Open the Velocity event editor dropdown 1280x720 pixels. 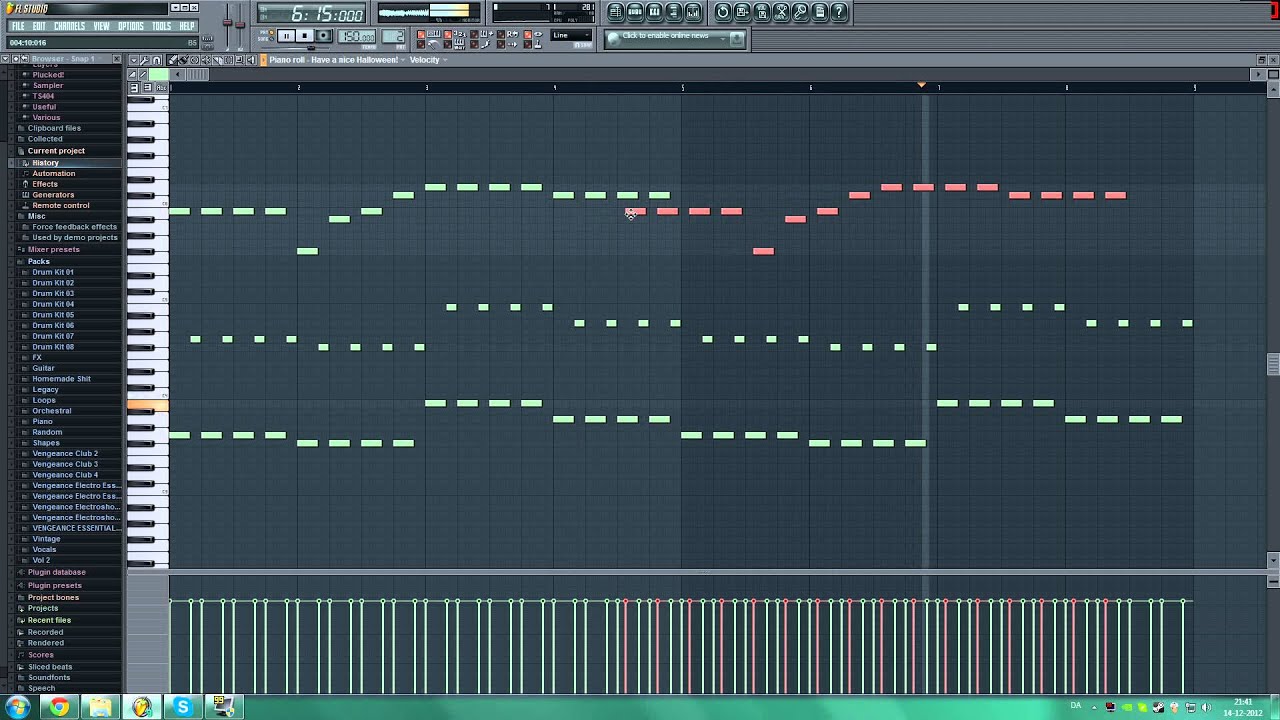[x=428, y=60]
